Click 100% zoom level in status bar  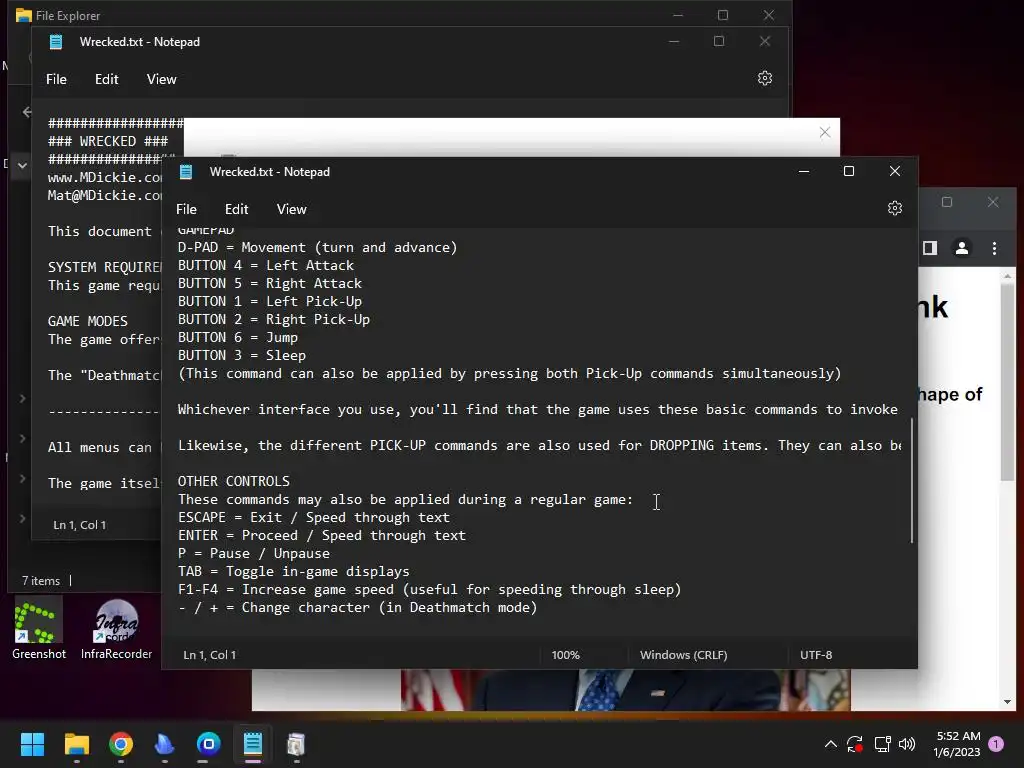click(566, 655)
